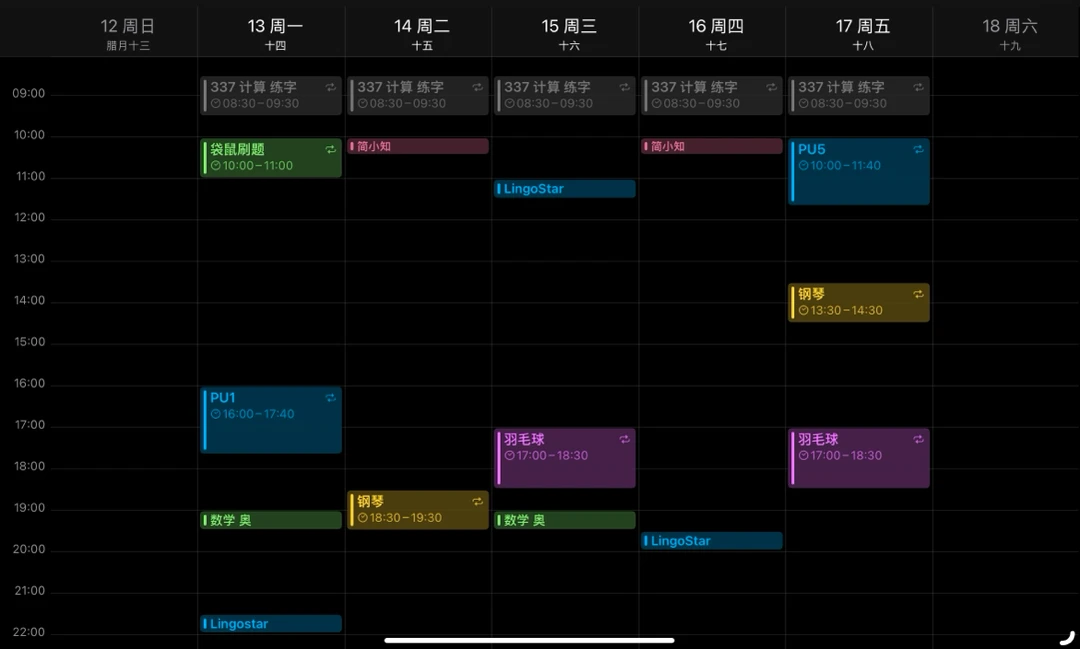Open Wednesday's LingoStar event
Screen dimensions: 1080x649
pyautogui.click(x=565, y=189)
